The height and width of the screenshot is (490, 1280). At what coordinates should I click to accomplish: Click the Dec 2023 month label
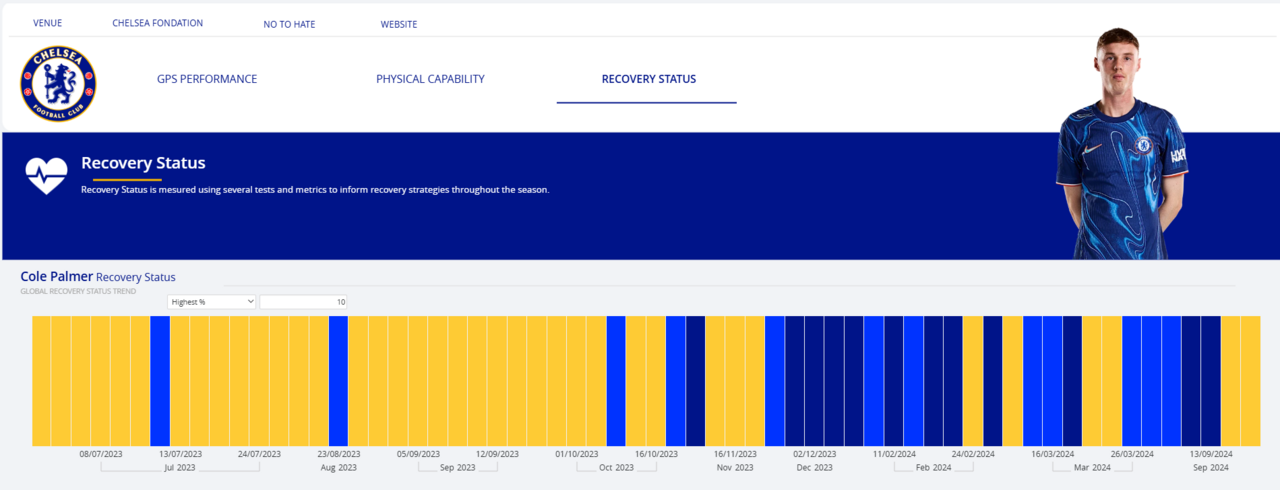point(815,468)
